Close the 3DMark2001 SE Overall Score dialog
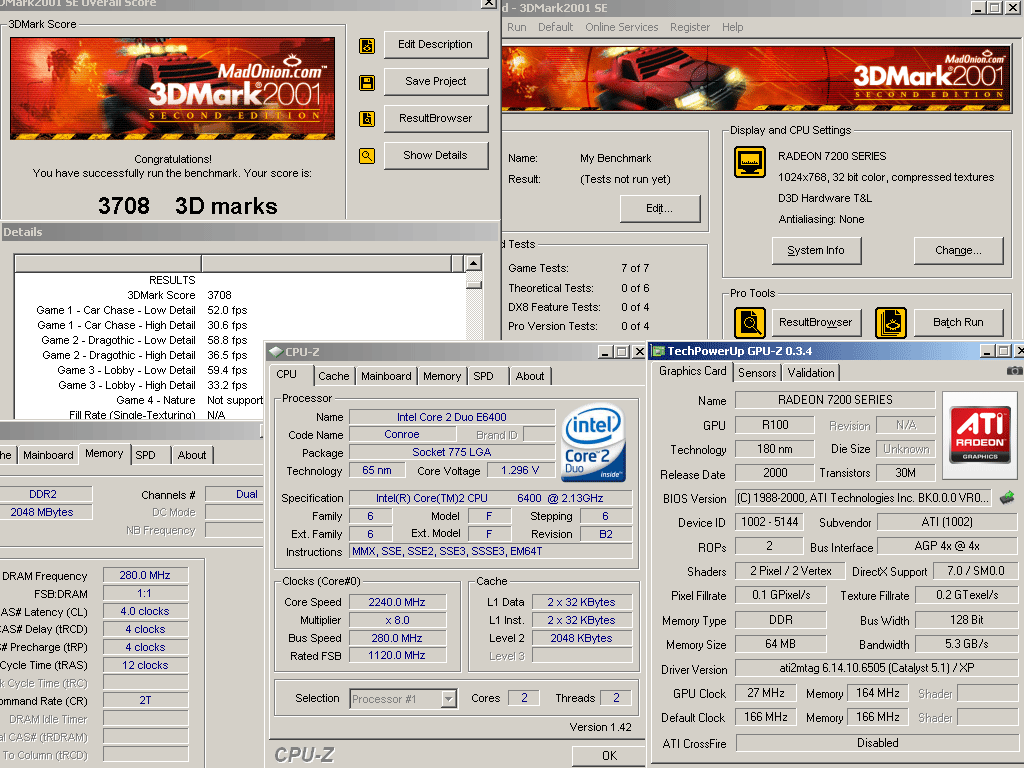The width and height of the screenshot is (1024, 768). [x=488, y=3]
